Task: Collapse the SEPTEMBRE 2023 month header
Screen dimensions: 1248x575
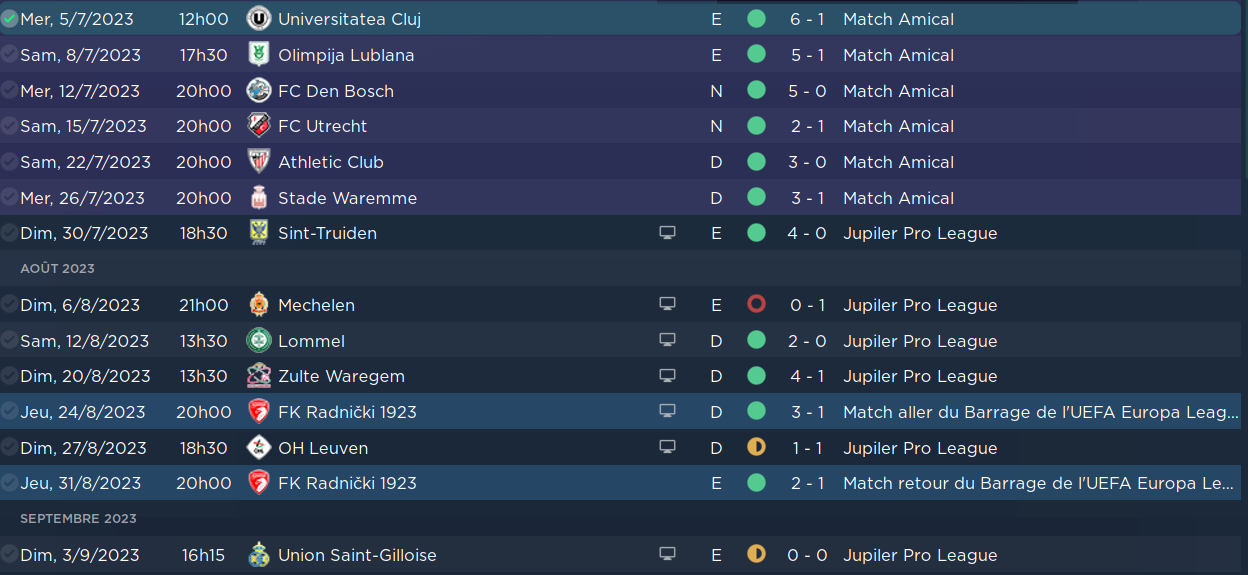Action: 78,519
